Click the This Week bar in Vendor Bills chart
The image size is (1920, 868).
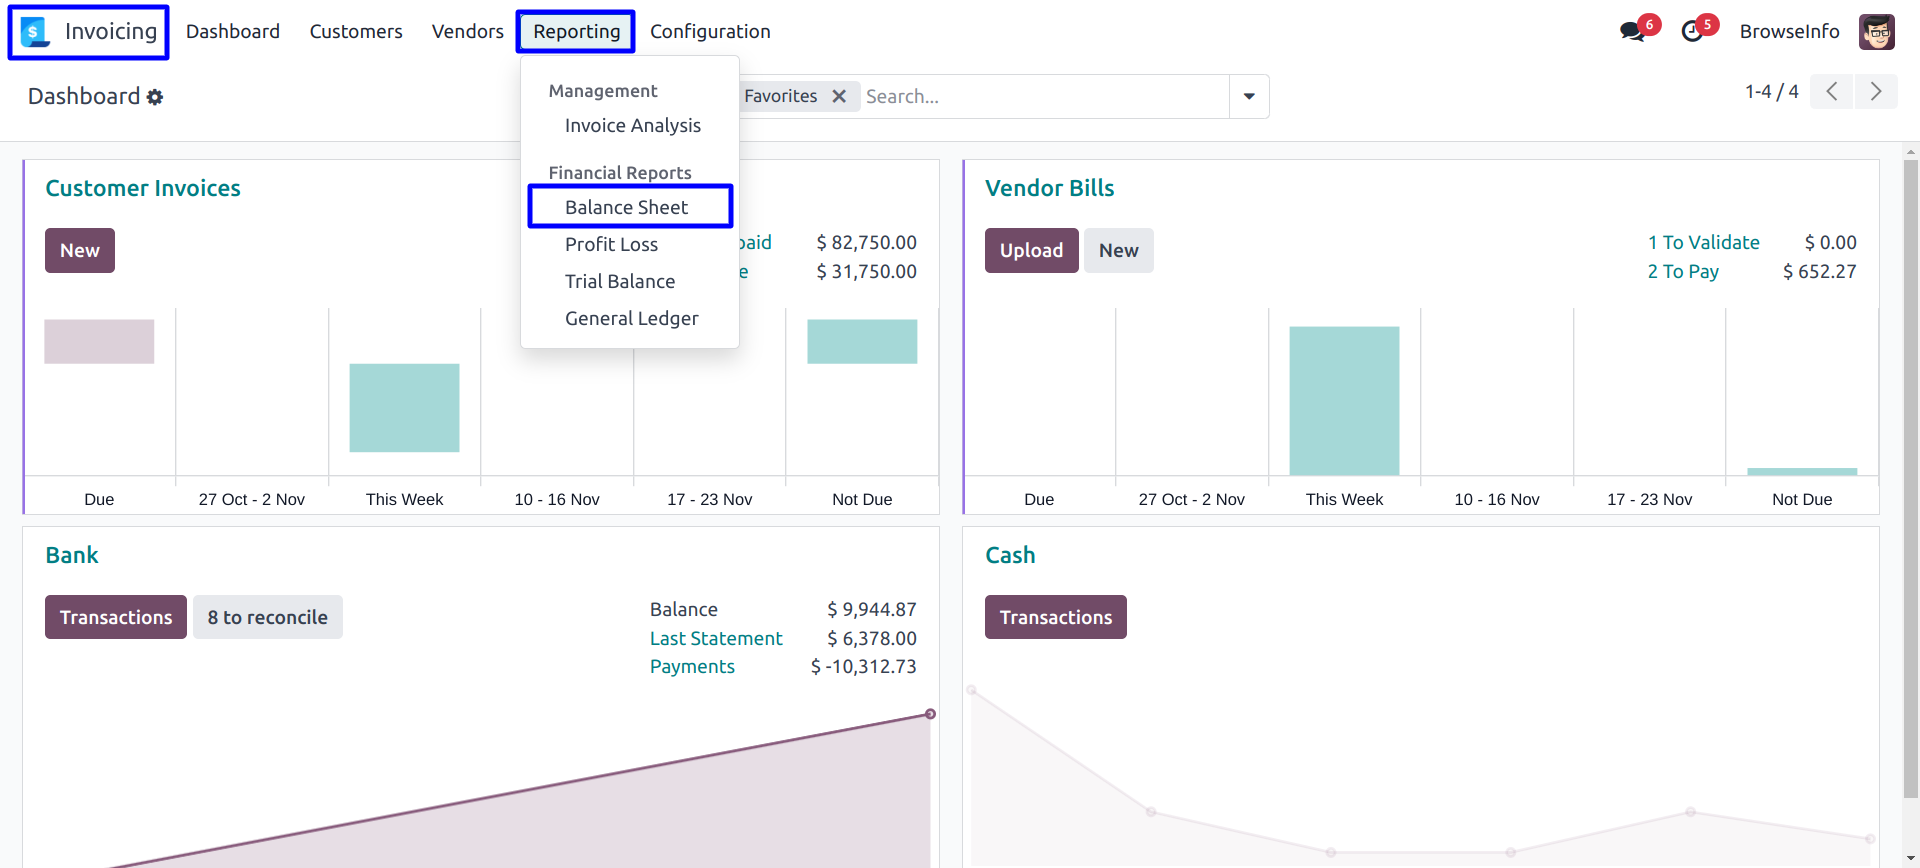[1344, 400]
